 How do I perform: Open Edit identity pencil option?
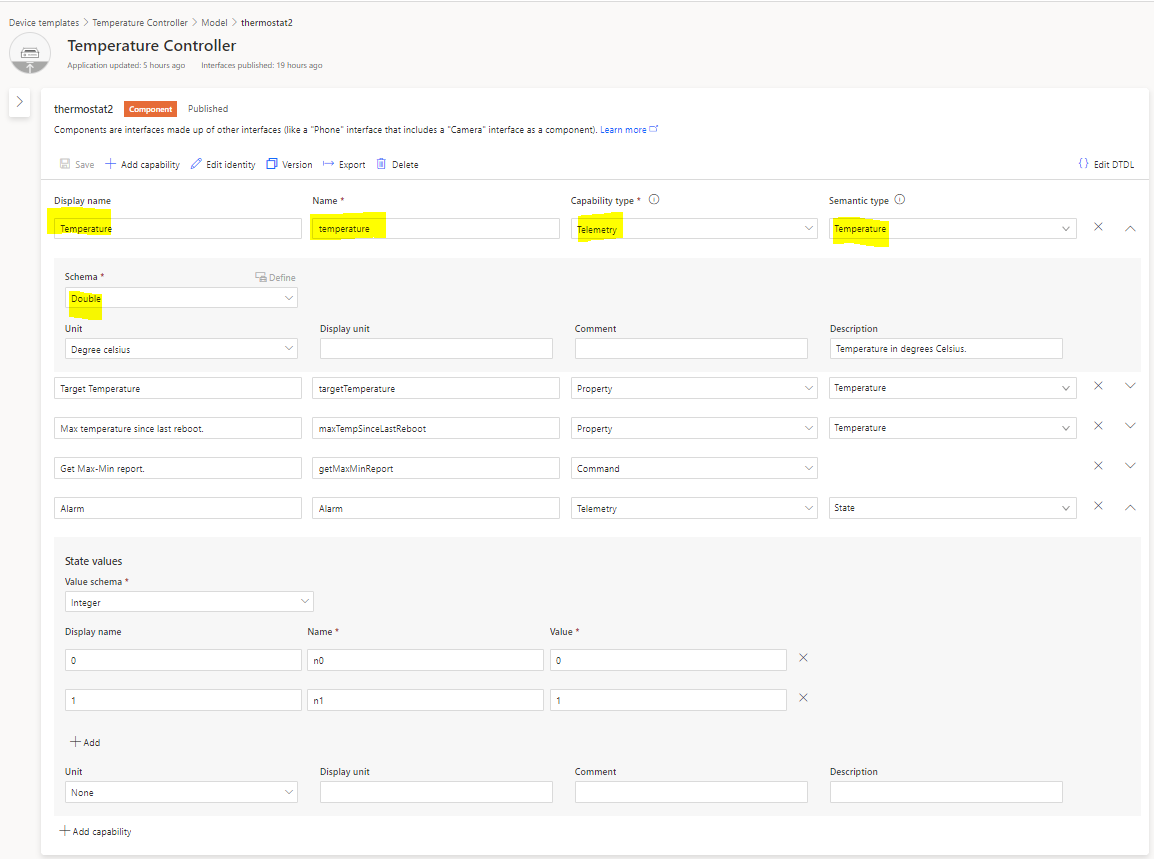pos(223,164)
